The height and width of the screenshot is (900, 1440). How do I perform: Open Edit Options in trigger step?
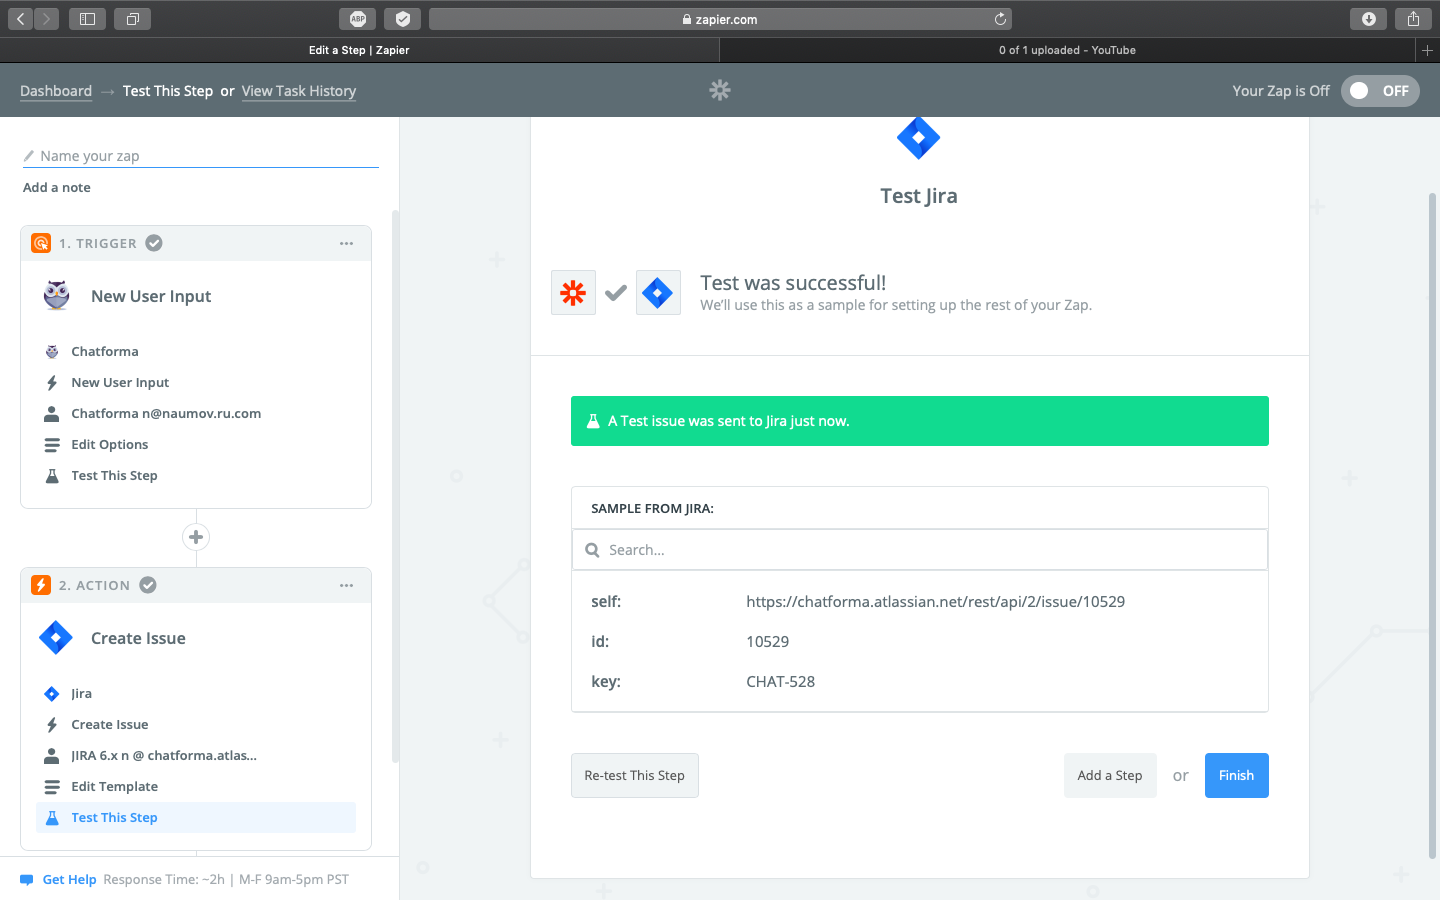pos(196,444)
